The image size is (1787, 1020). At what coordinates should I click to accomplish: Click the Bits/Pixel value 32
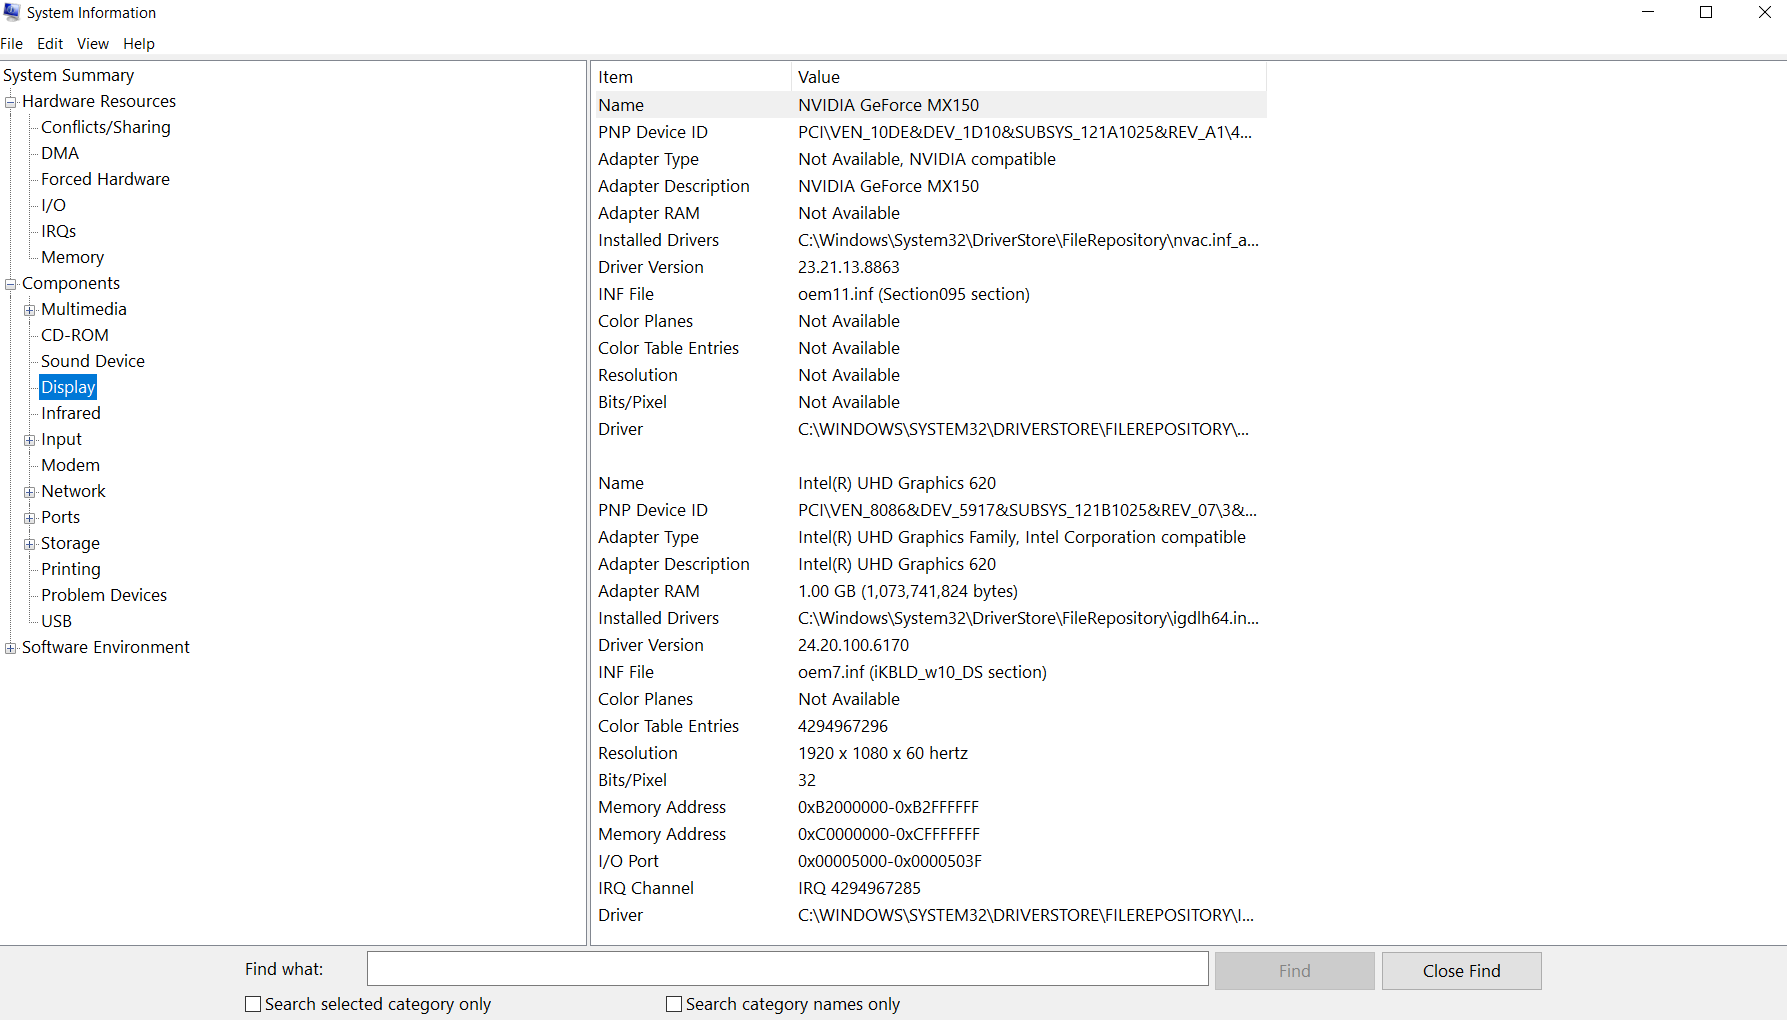click(807, 780)
